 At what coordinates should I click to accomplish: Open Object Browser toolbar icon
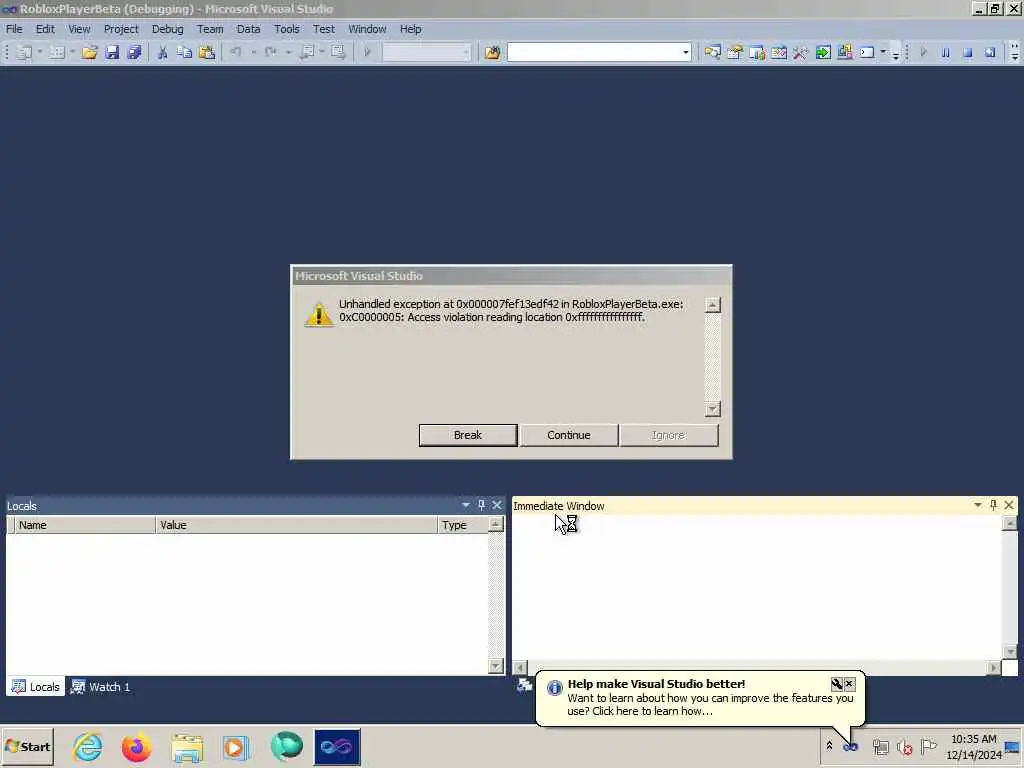pos(779,52)
